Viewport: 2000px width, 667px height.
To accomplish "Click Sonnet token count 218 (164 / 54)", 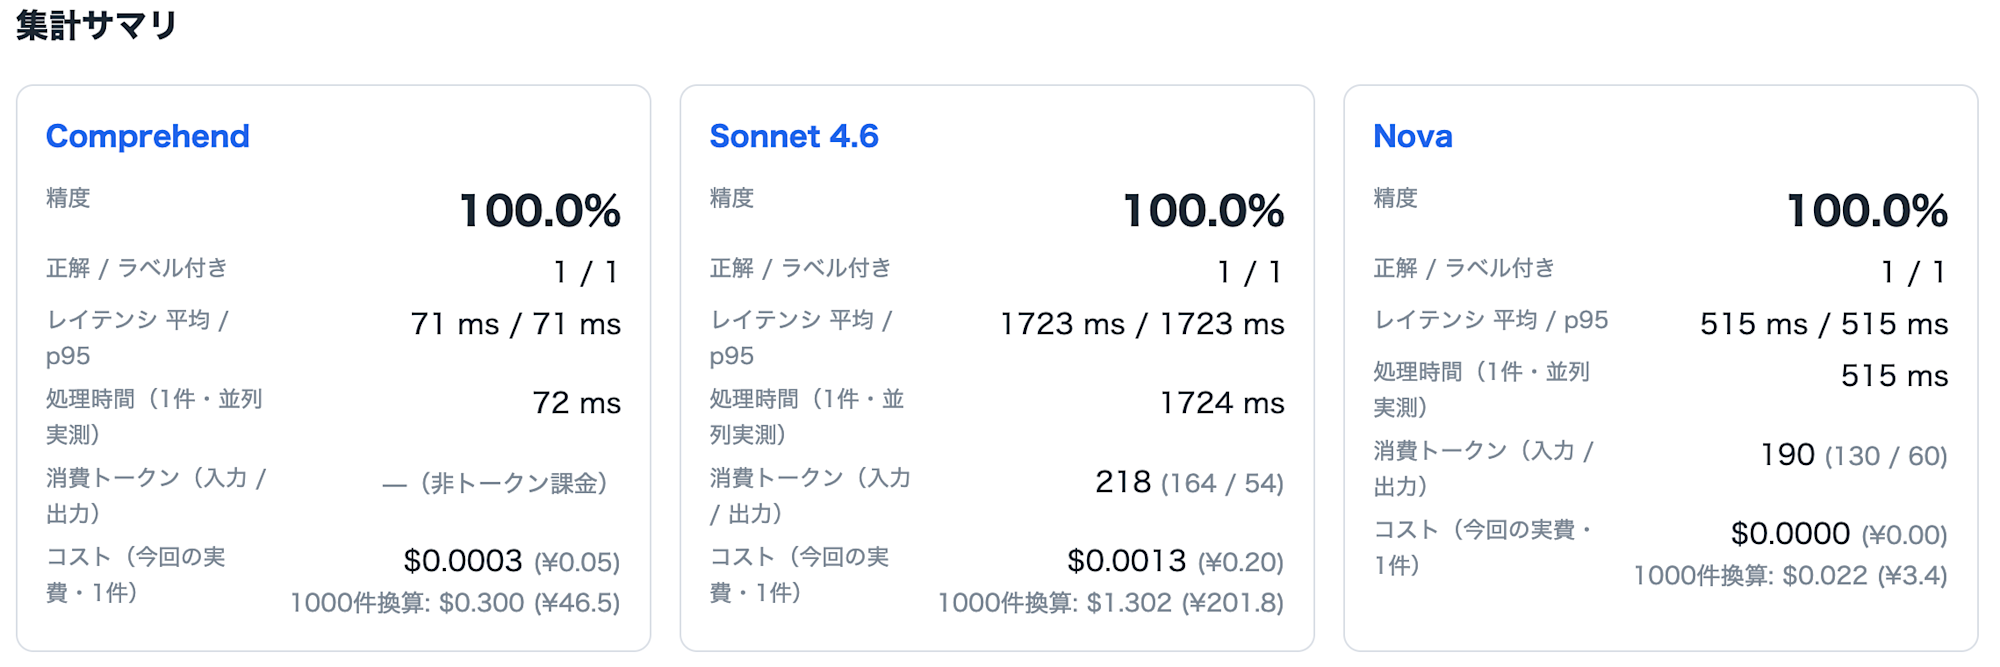I will click(x=1190, y=482).
